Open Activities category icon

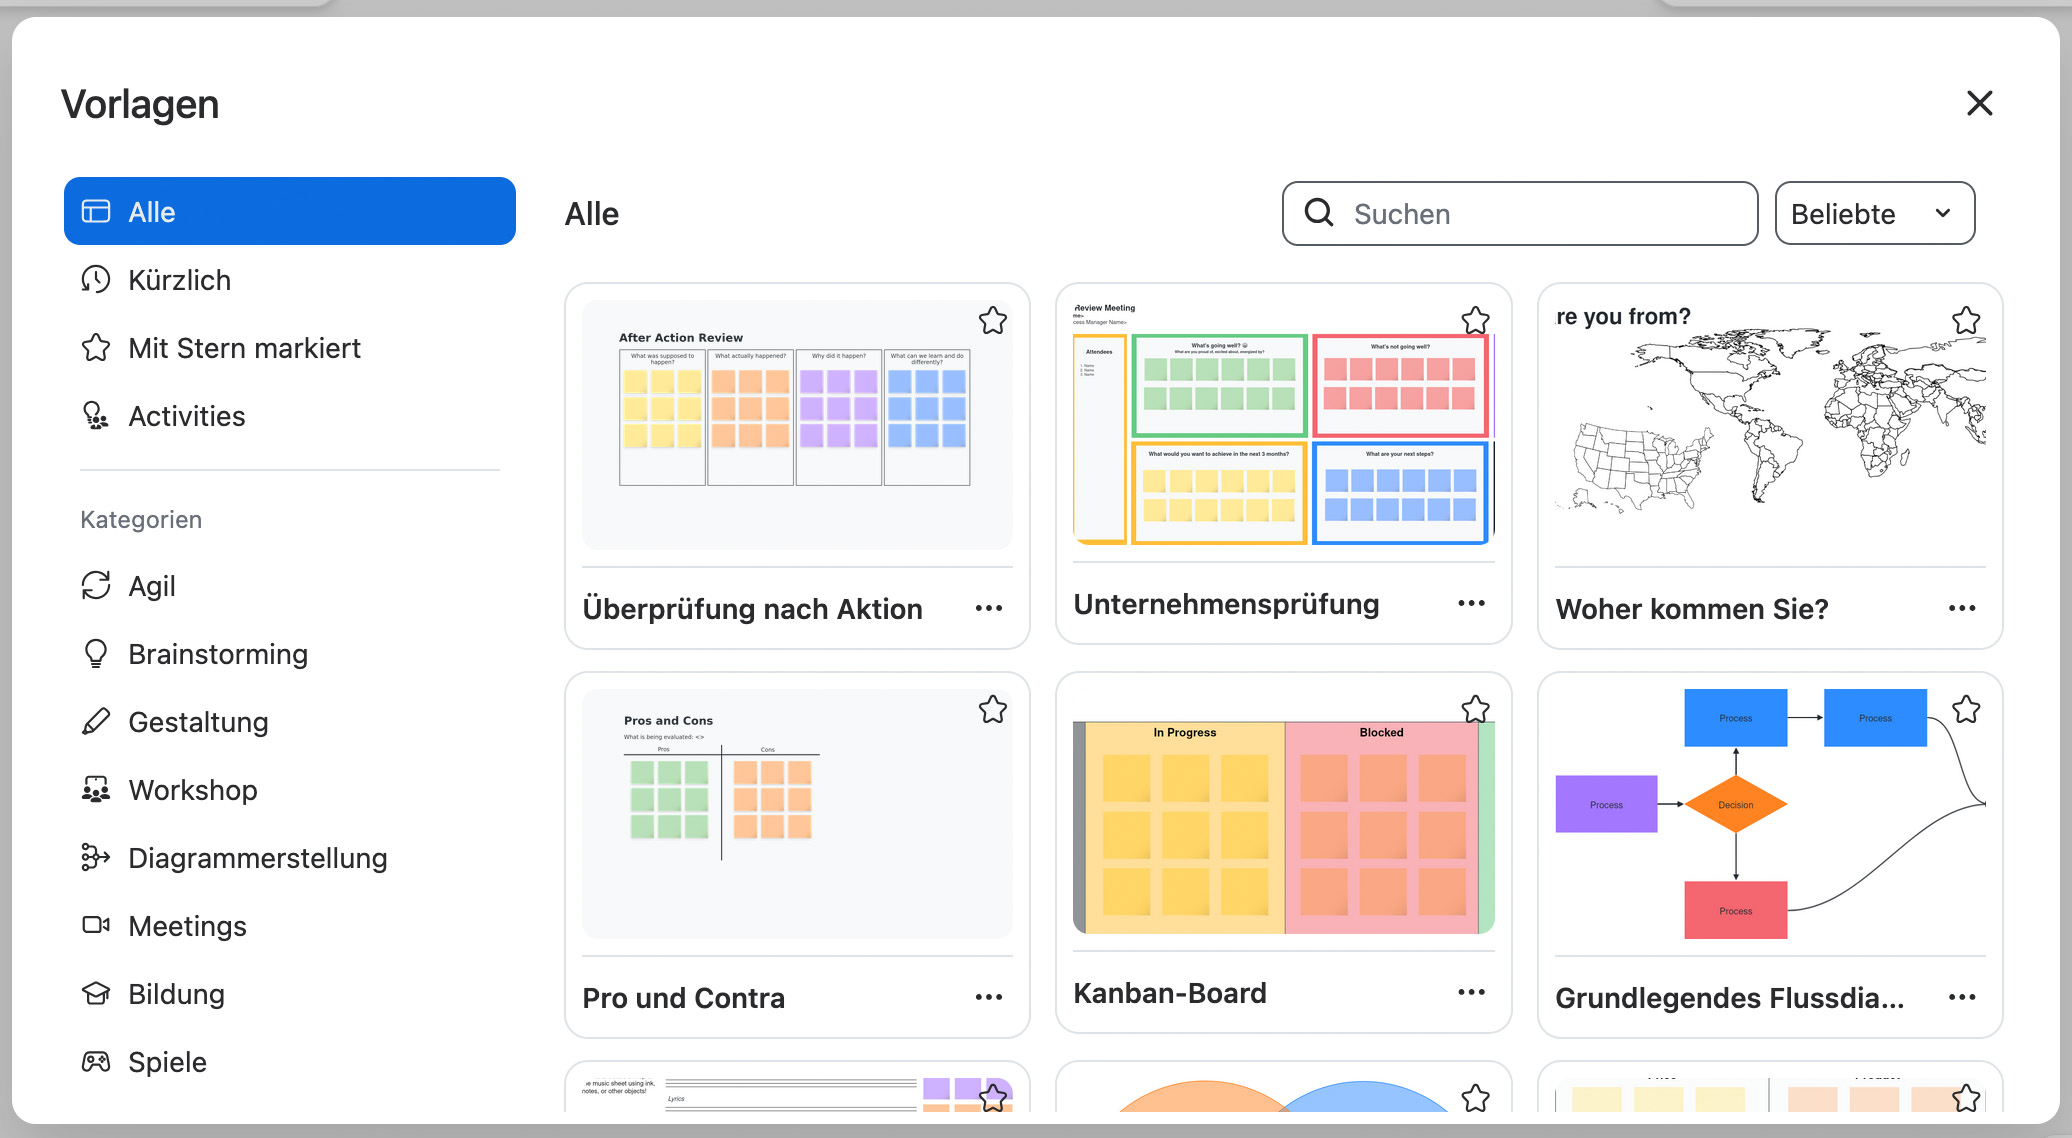(x=96, y=416)
